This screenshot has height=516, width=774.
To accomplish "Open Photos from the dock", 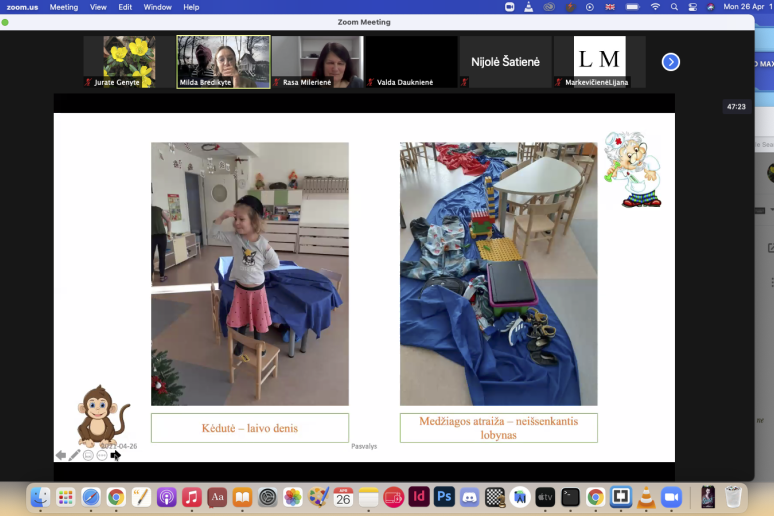I will pyautogui.click(x=293, y=497).
